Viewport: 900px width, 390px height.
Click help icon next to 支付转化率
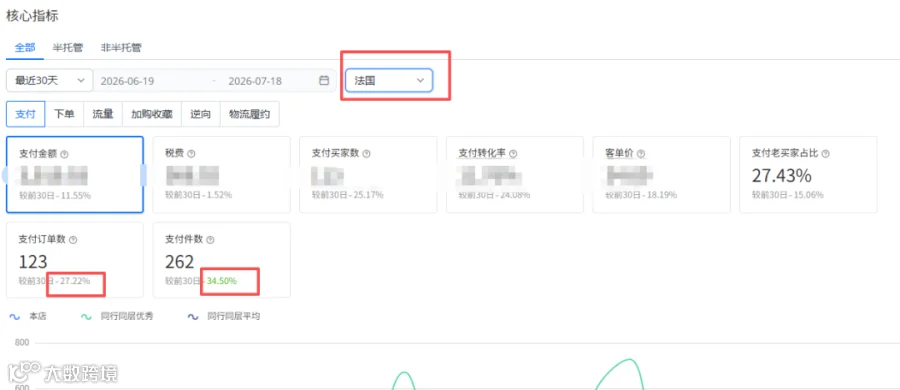513,154
